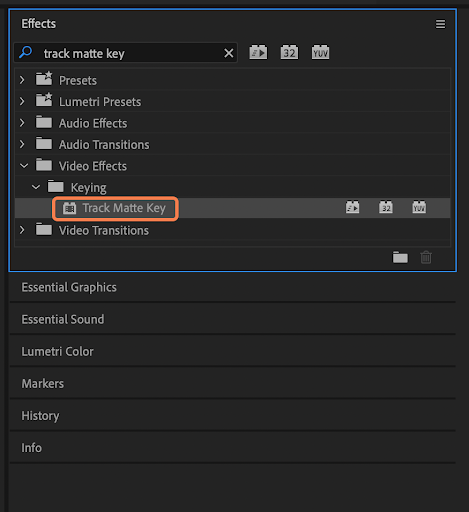
Task: Open the Lumetri Color panel tab
Action: [57, 352]
